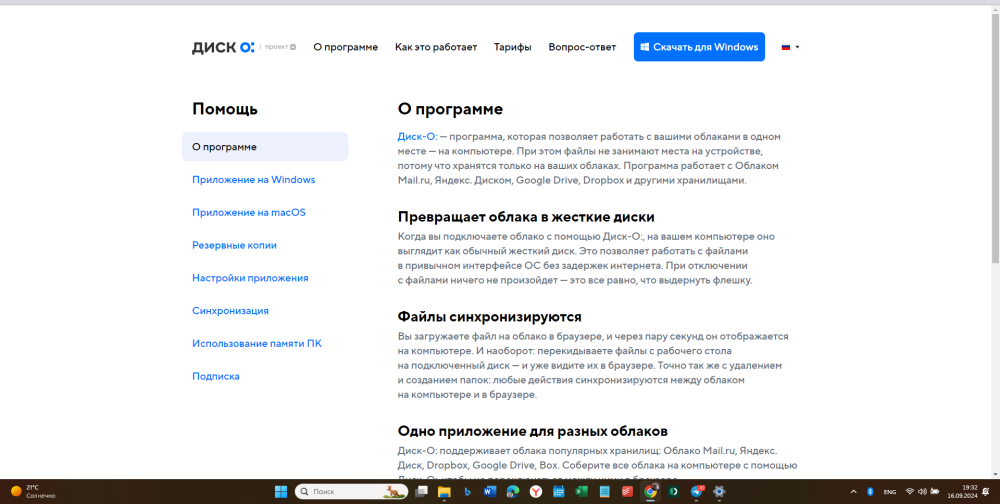Open the notifications bell icon
1000x504 pixels.
[987, 492]
